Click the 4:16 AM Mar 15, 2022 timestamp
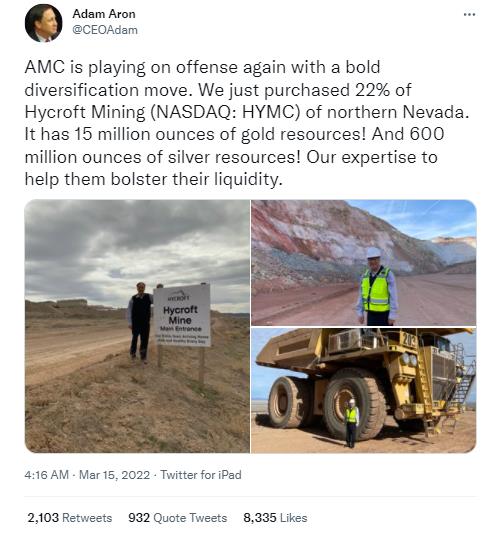This screenshot has height=533, width=499. coord(87,475)
